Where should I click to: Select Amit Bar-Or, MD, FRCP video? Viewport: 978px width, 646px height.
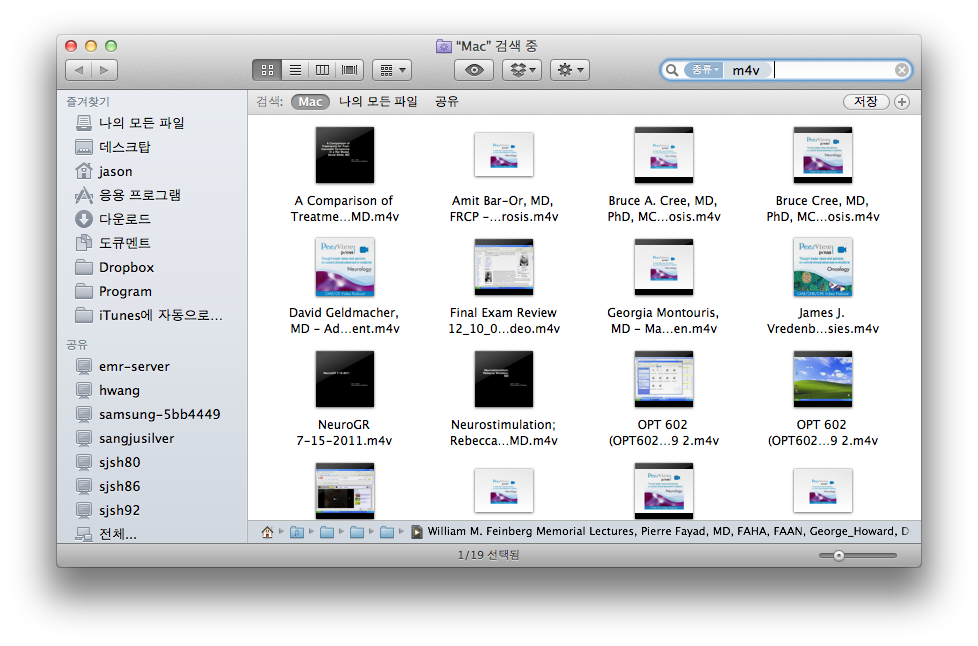point(503,155)
